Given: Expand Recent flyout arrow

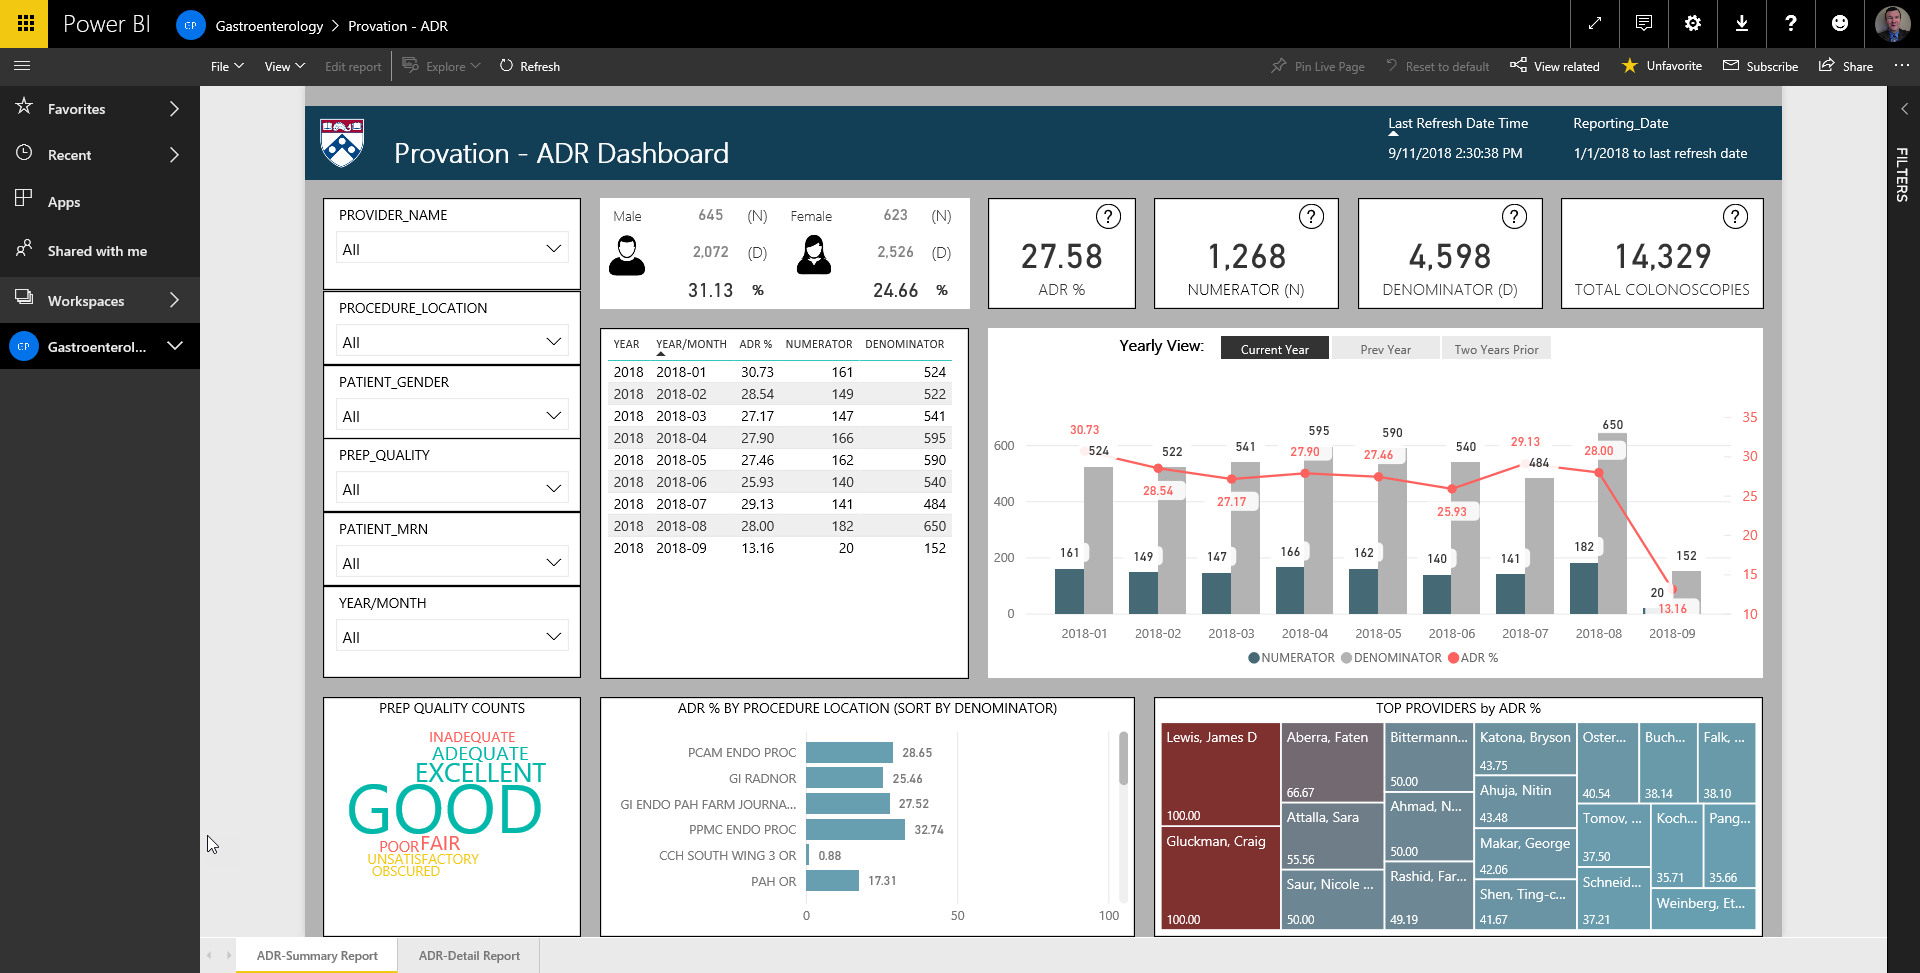Looking at the screenshot, I should point(174,155).
